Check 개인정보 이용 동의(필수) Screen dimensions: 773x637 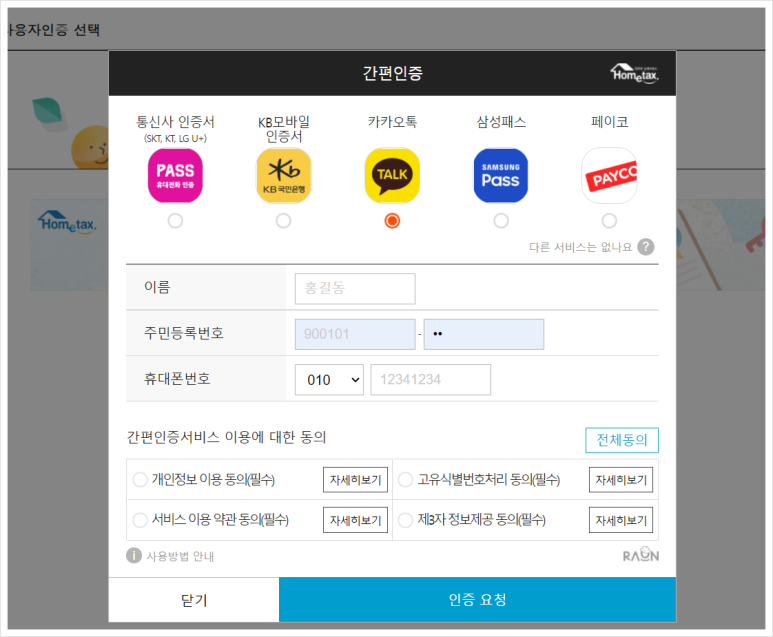[140, 480]
